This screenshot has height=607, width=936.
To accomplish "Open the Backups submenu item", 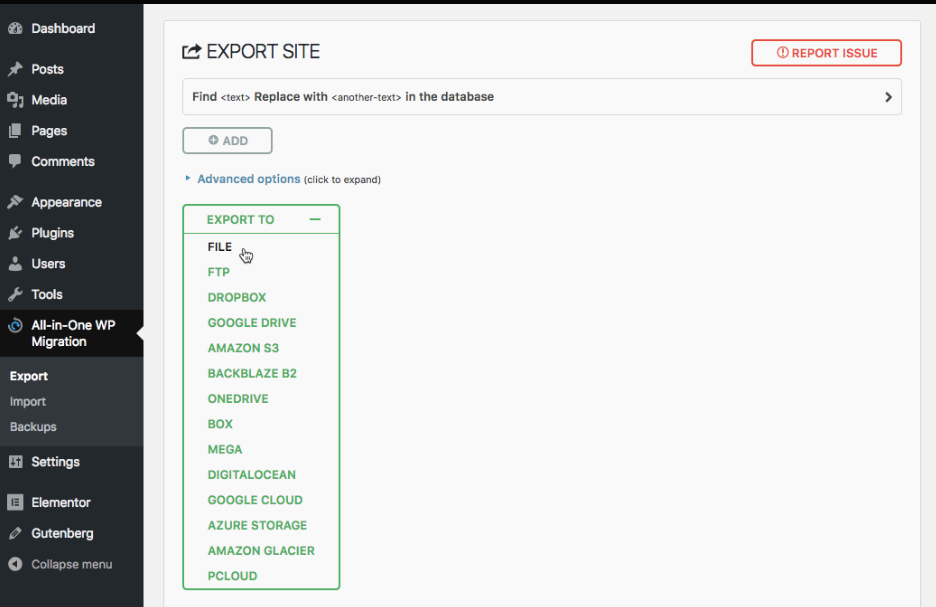I will (x=33, y=427).
